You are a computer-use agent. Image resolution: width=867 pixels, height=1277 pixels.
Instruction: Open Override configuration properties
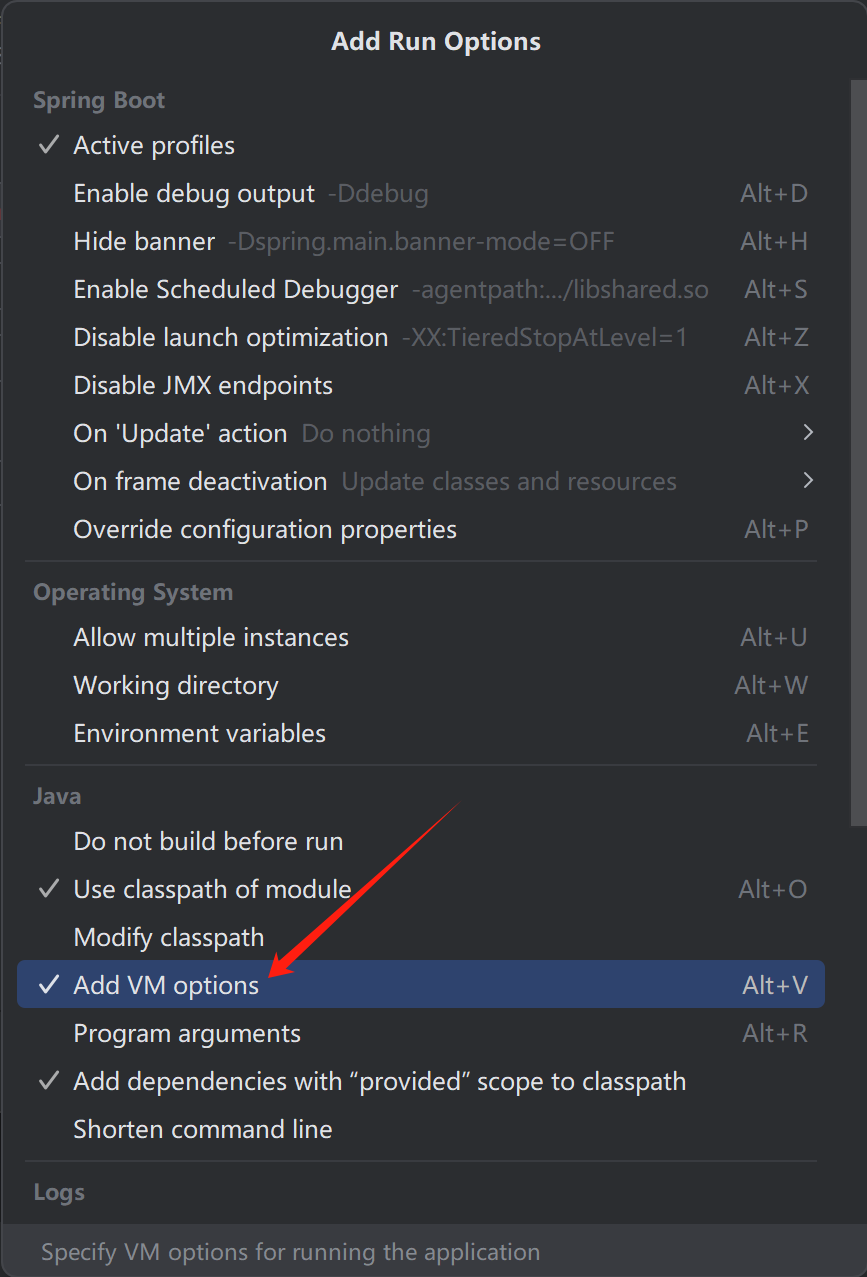tap(264, 529)
